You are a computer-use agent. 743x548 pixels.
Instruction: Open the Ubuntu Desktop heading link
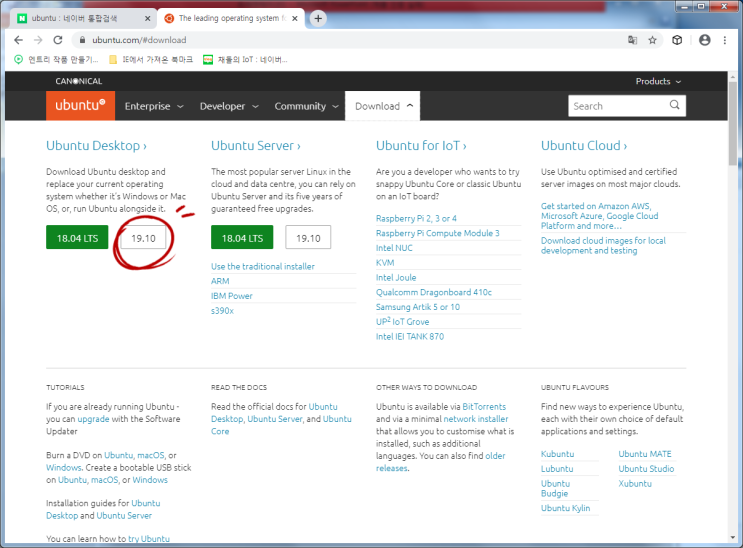coord(96,146)
